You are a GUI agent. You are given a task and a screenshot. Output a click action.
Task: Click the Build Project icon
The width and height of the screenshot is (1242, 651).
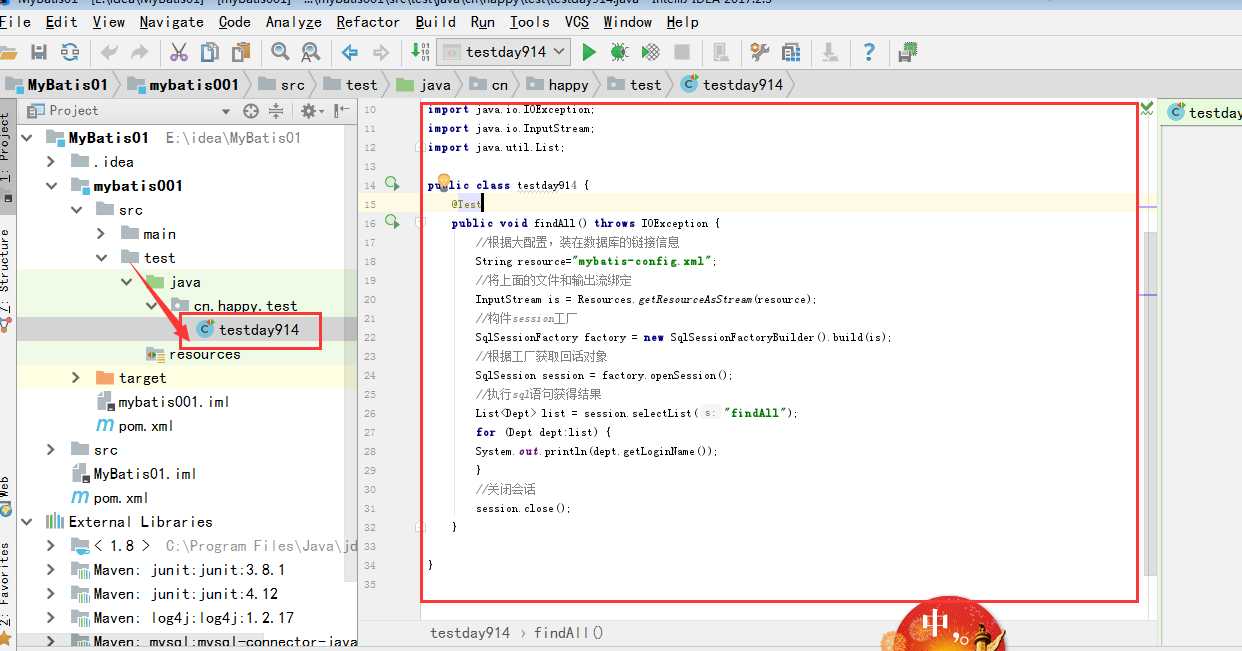click(421, 52)
